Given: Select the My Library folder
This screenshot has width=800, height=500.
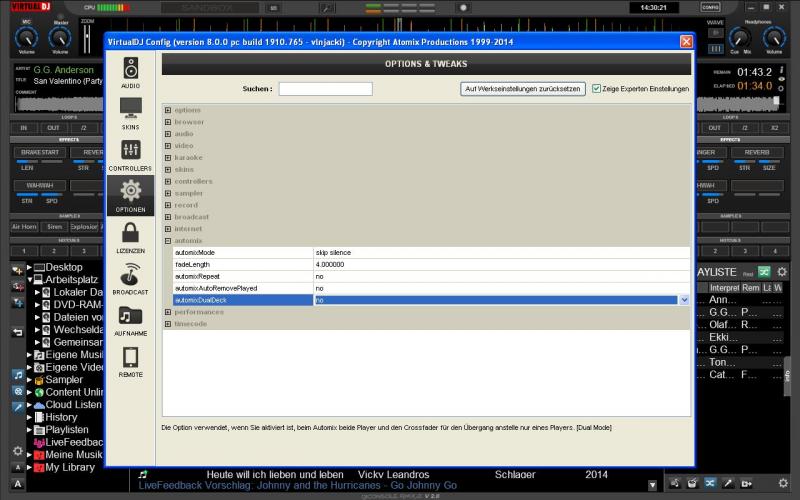Looking at the screenshot, I should pyautogui.click(x=70, y=467).
